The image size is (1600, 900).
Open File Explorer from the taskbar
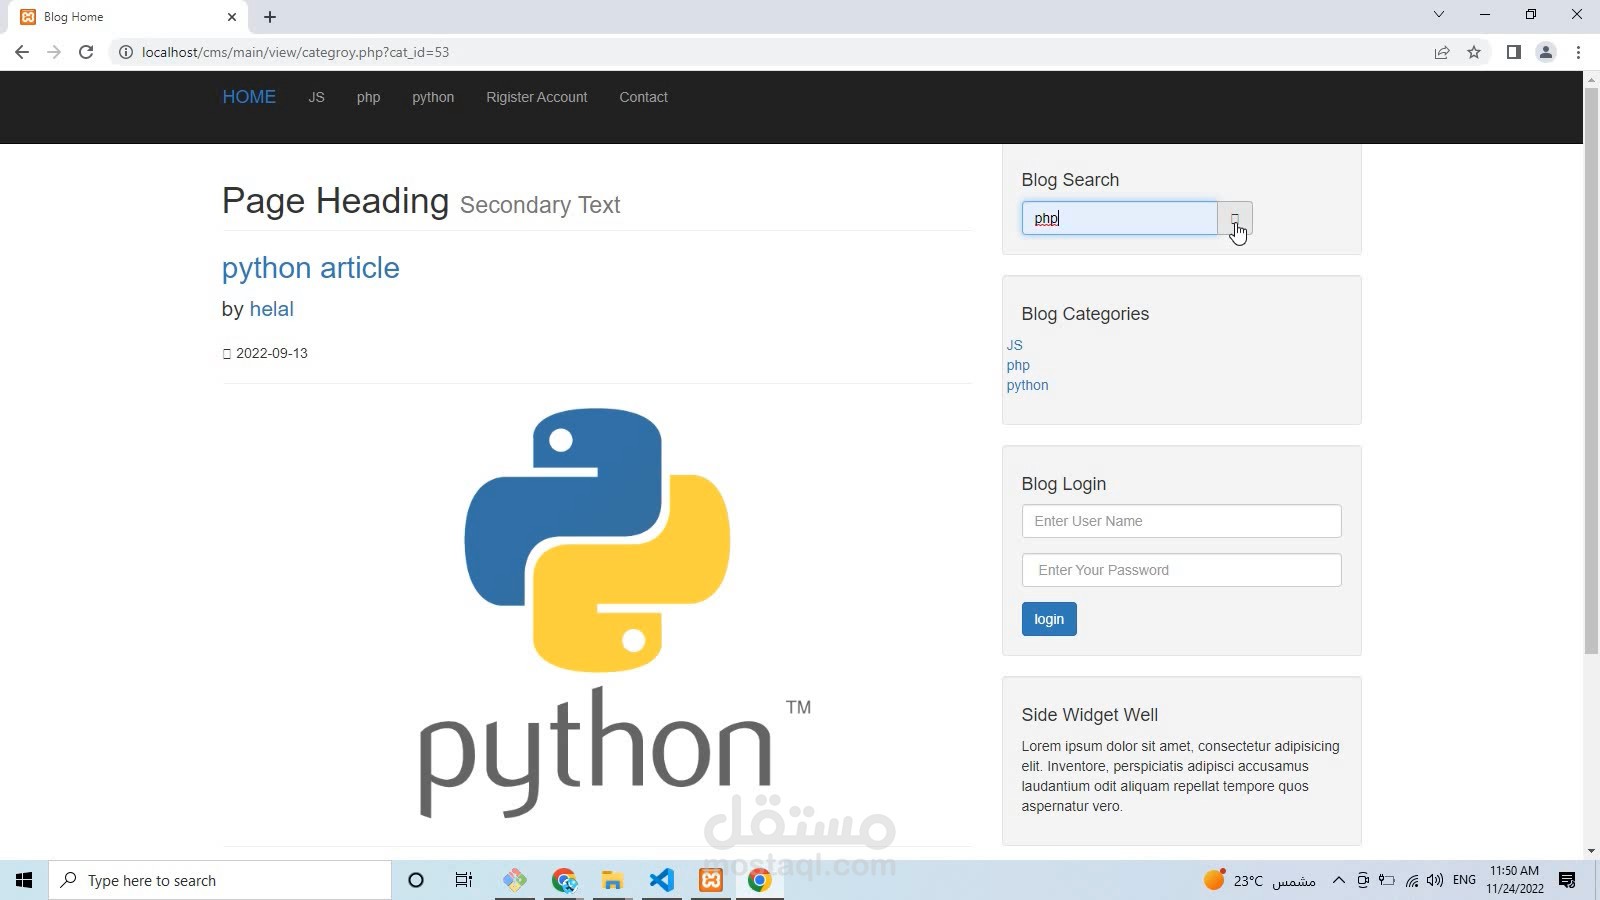click(x=612, y=880)
